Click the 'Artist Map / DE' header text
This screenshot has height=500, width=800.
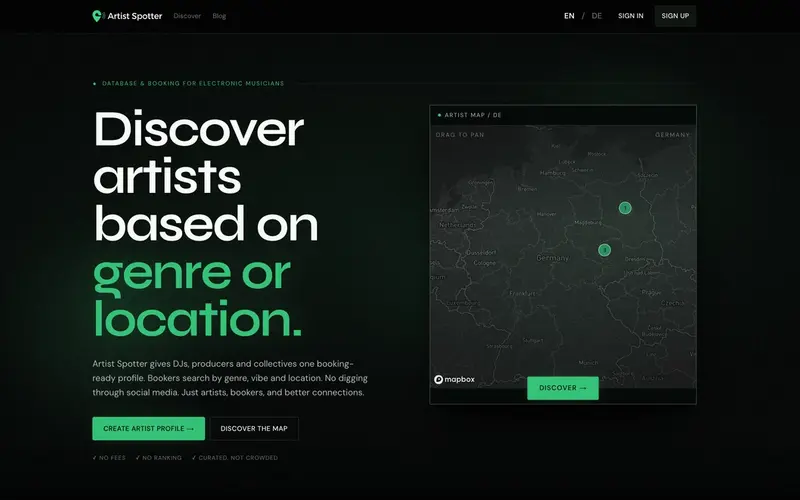pos(473,115)
